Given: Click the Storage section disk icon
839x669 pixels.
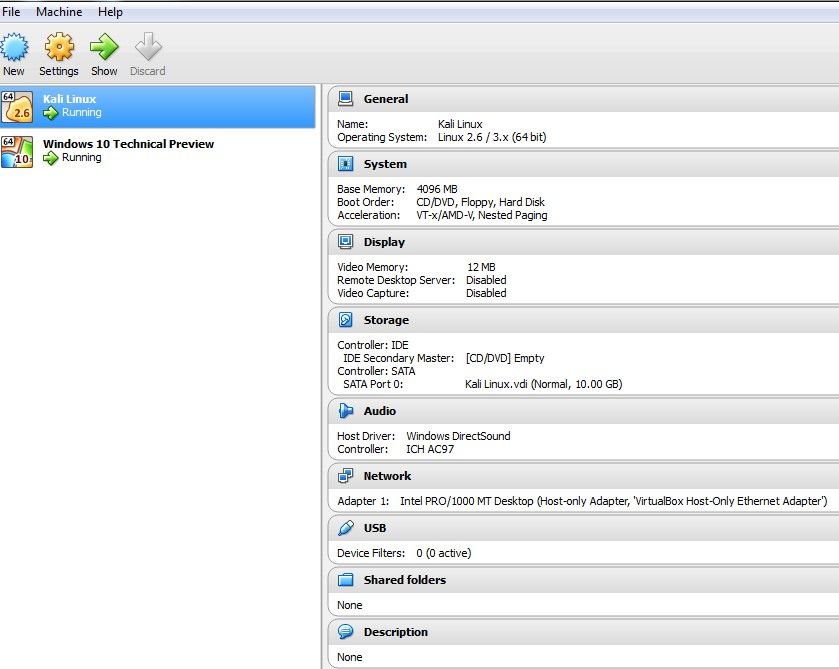Looking at the screenshot, I should (x=346, y=320).
